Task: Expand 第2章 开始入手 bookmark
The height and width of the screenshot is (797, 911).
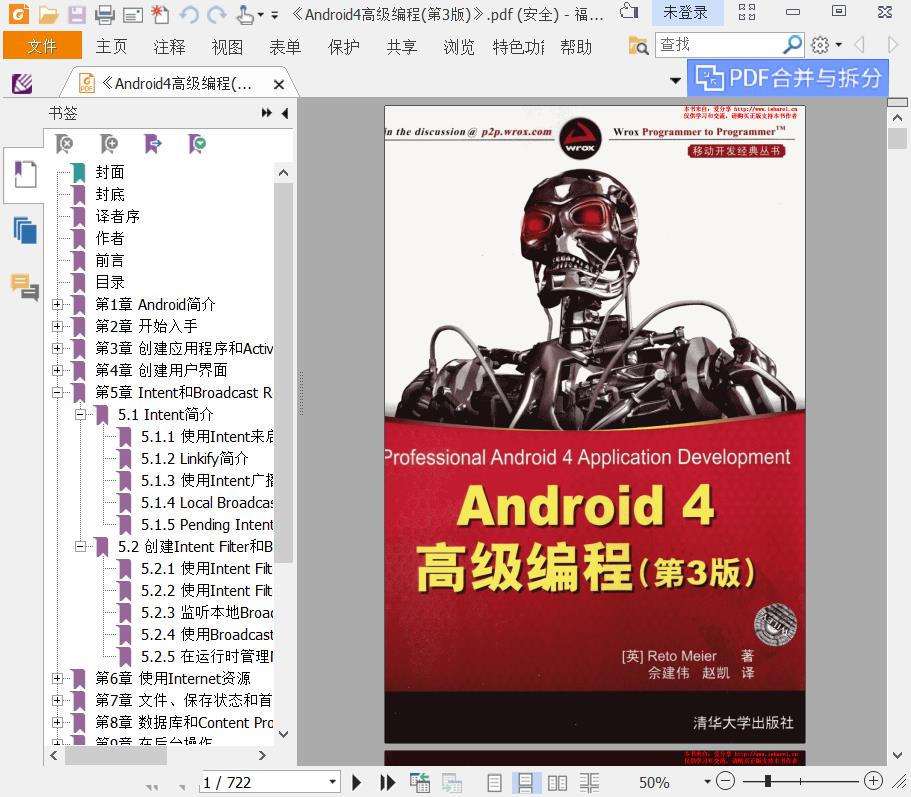Action: click(57, 326)
